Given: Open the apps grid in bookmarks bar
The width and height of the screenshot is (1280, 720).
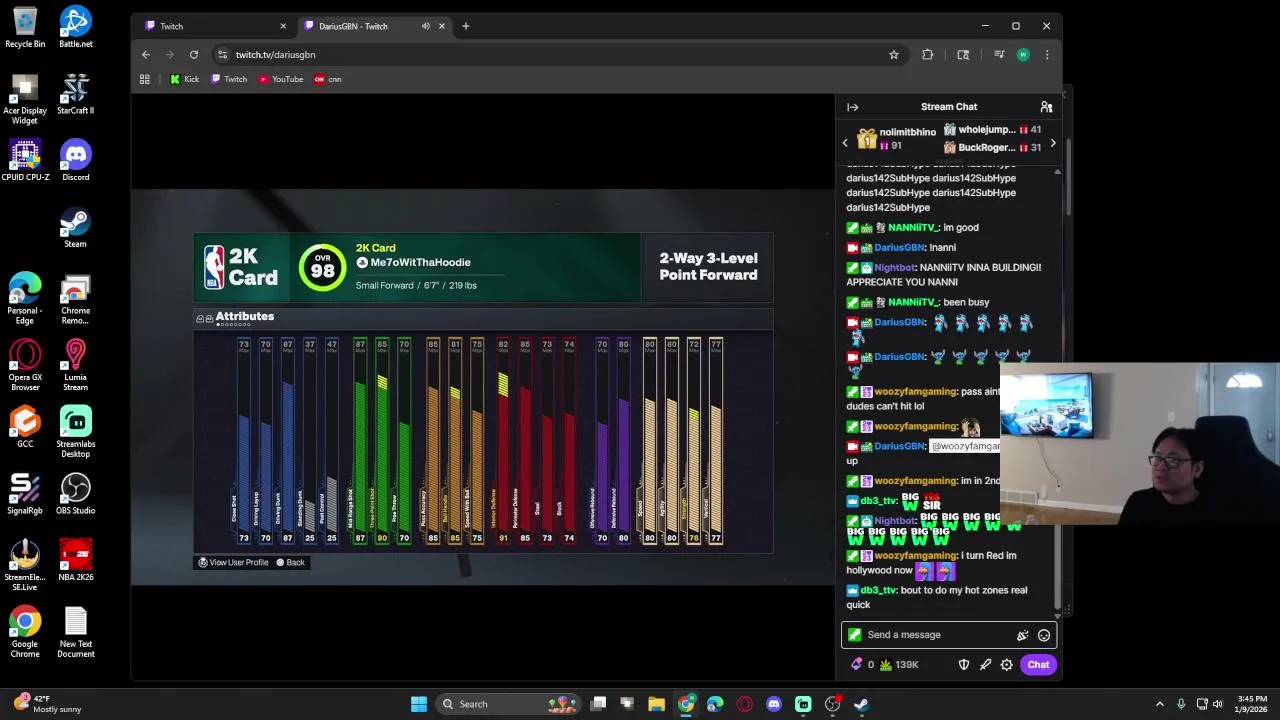Looking at the screenshot, I should (x=145, y=79).
